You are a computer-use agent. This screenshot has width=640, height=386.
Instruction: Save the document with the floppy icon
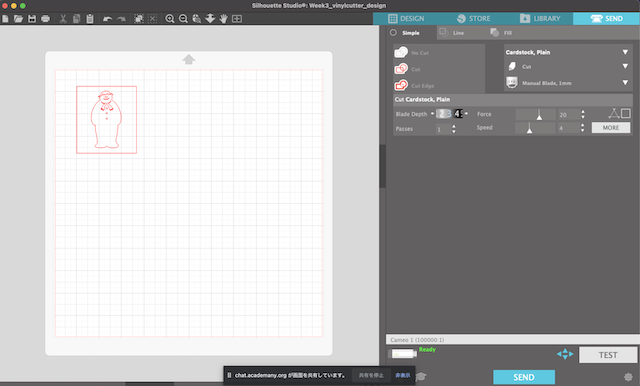pos(32,19)
